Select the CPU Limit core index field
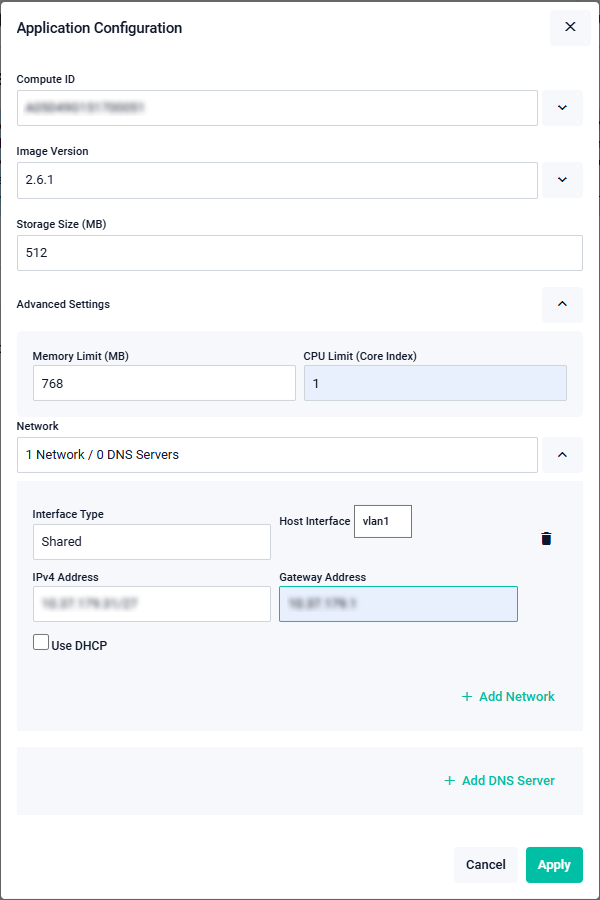 point(435,383)
